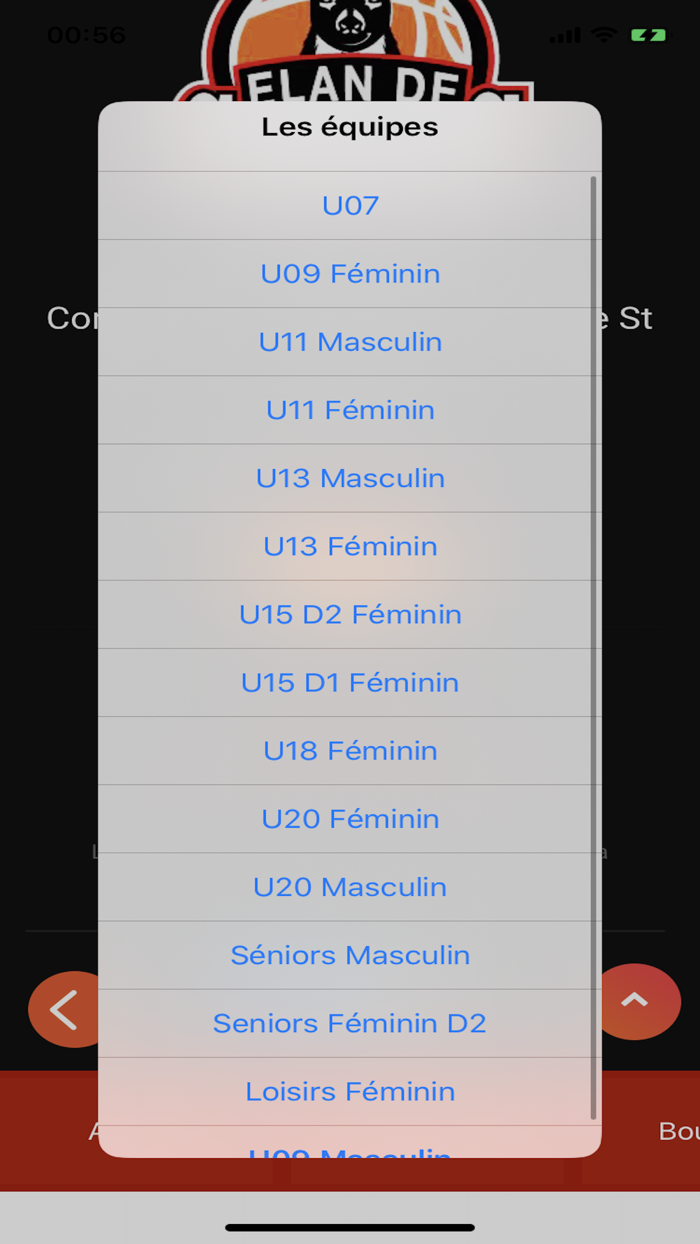Screen dimensions: 700x1244
Task: Choose U18 Féminin from the teams
Action: tap(350, 750)
